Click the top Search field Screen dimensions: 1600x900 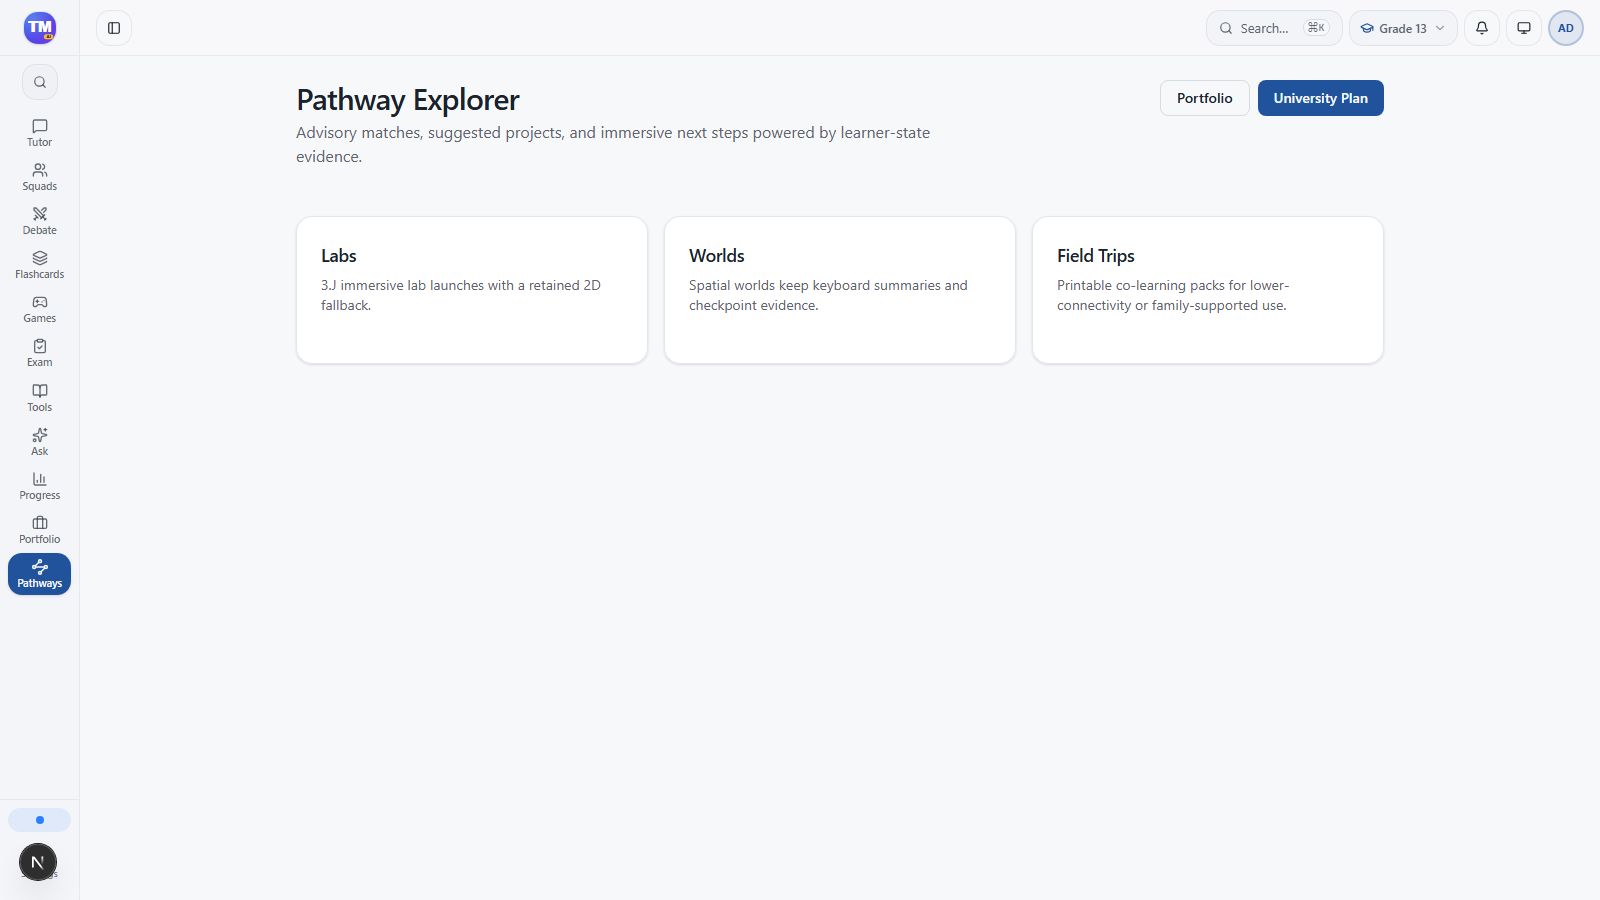pos(1274,28)
